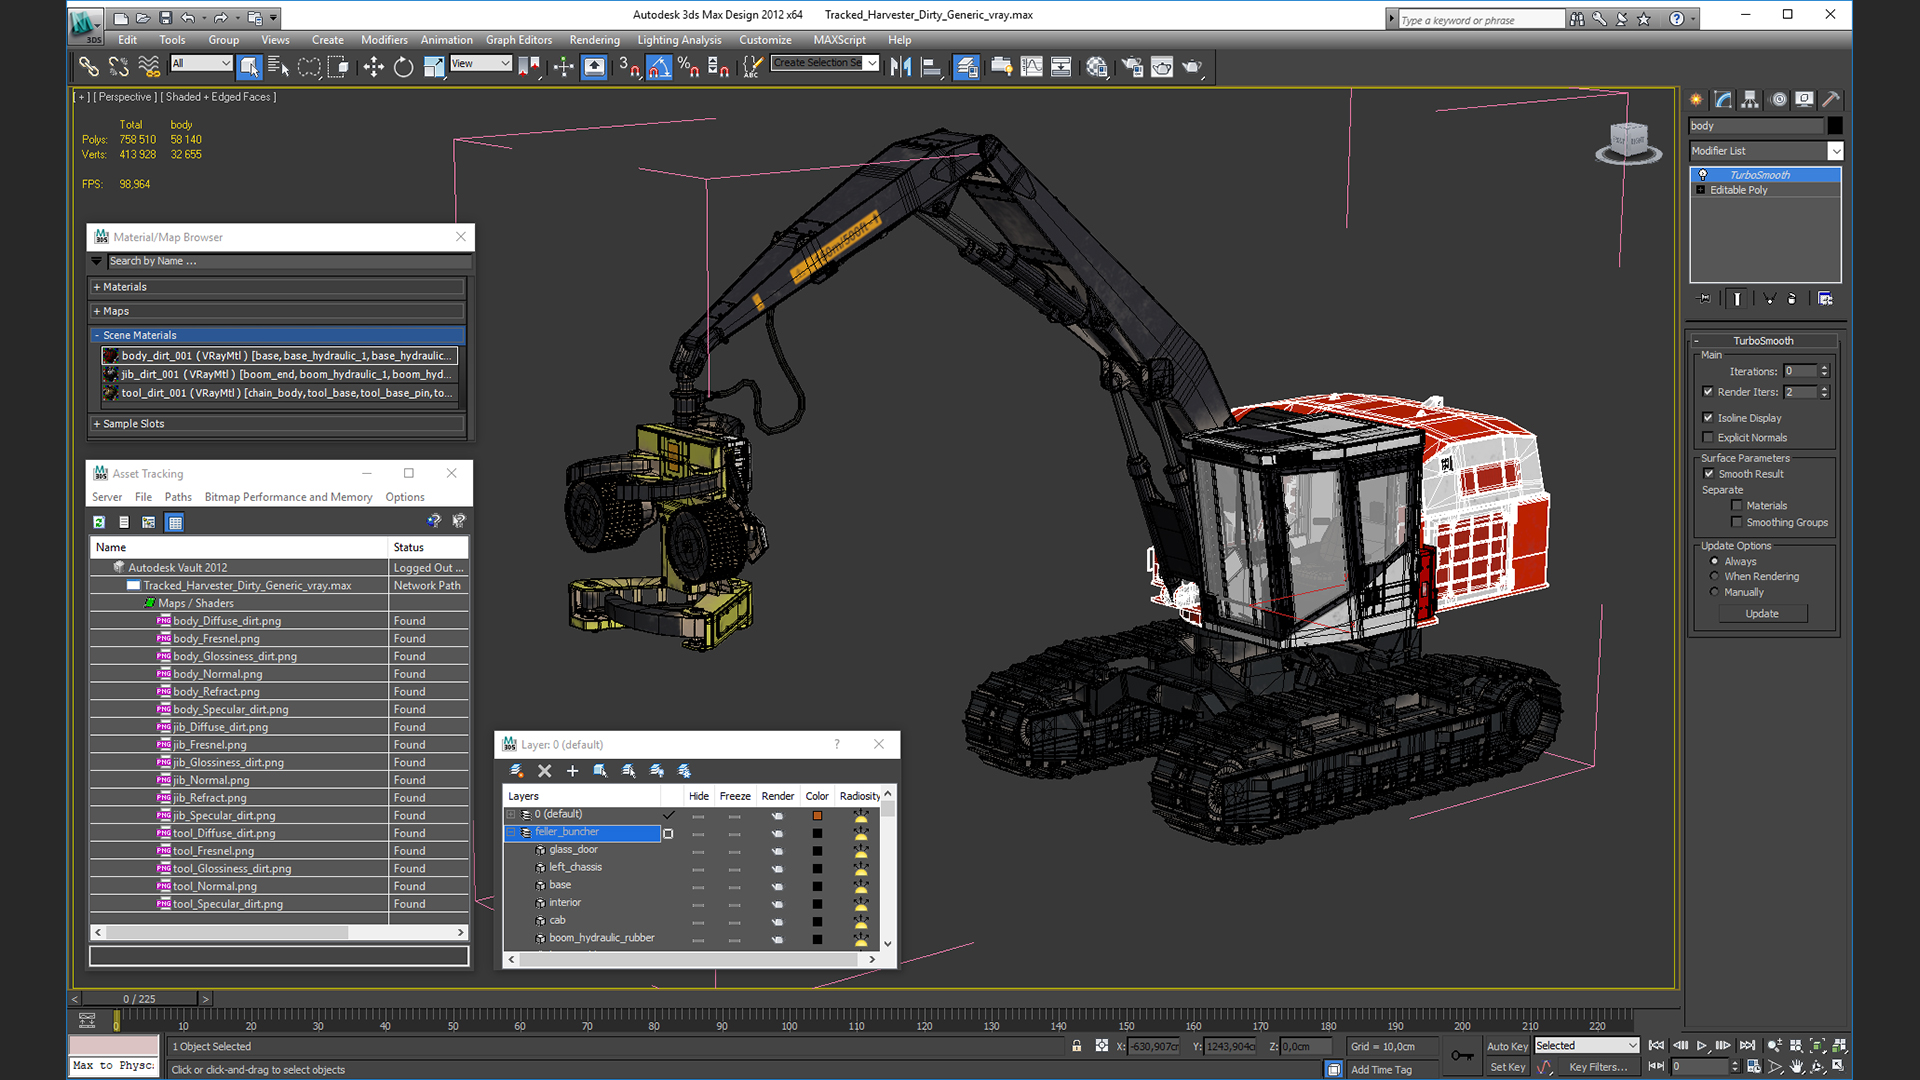Open the Modifiers menu
The width and height of the screenshot is (1920, 1080).
tap(384, 40)
